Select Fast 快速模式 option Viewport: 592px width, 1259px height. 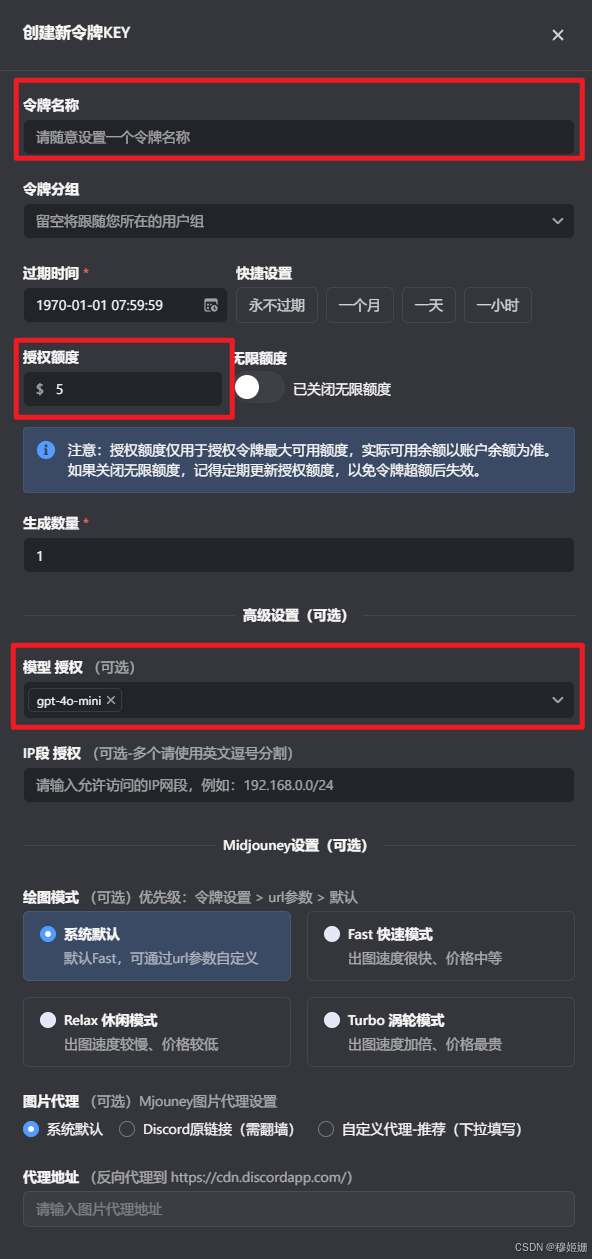pos(440,946)
